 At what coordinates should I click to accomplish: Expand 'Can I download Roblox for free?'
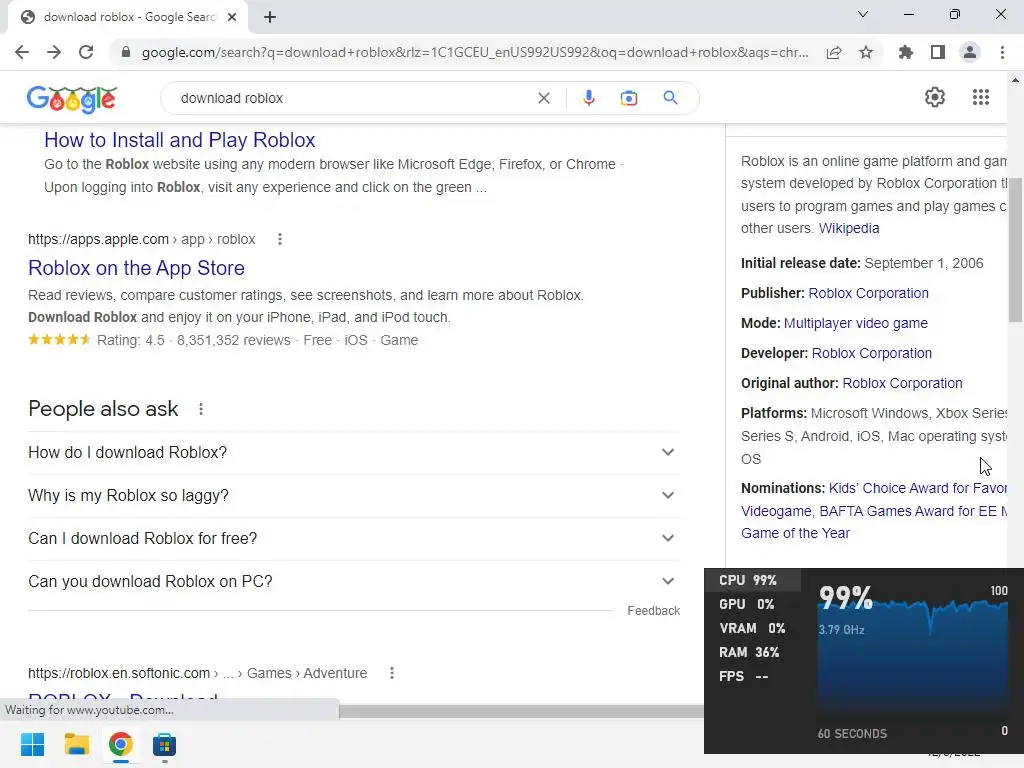(354, 539)
